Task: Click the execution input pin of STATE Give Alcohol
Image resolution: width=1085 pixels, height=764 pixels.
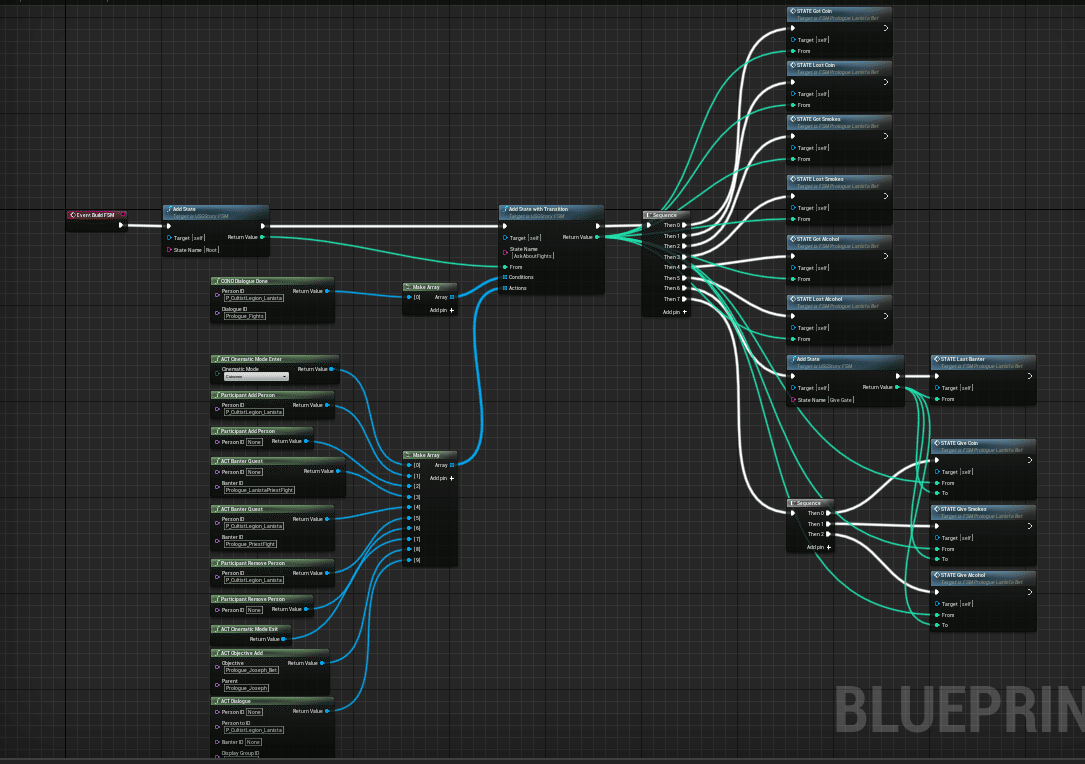Action: pyautogui.click(x=937, y=592)
